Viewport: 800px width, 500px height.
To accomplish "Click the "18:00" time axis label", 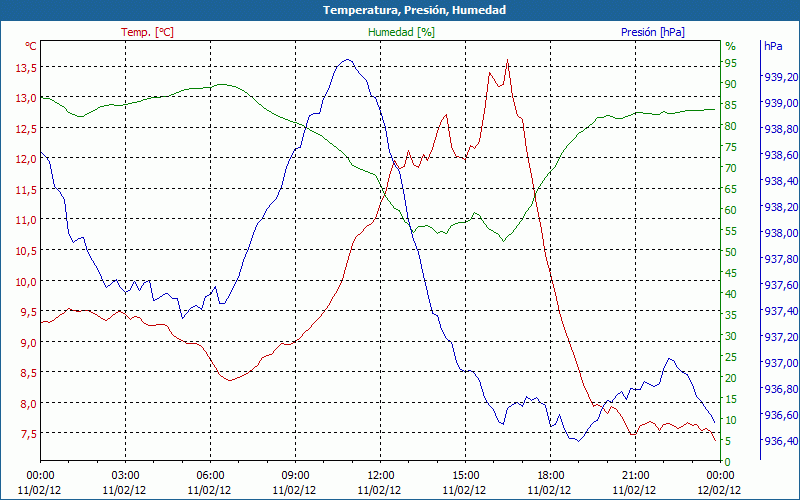I will (550, 476).
